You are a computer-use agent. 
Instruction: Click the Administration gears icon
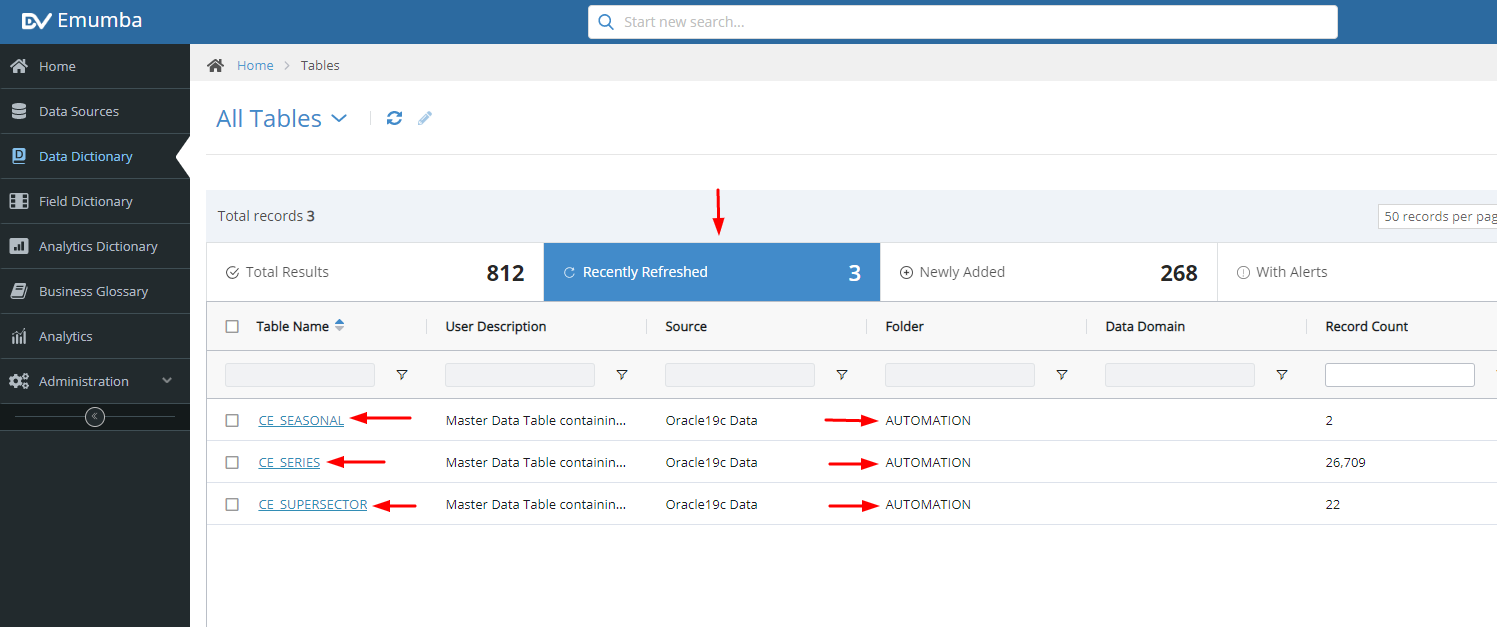pyautogui.click(x=19, y=381)
